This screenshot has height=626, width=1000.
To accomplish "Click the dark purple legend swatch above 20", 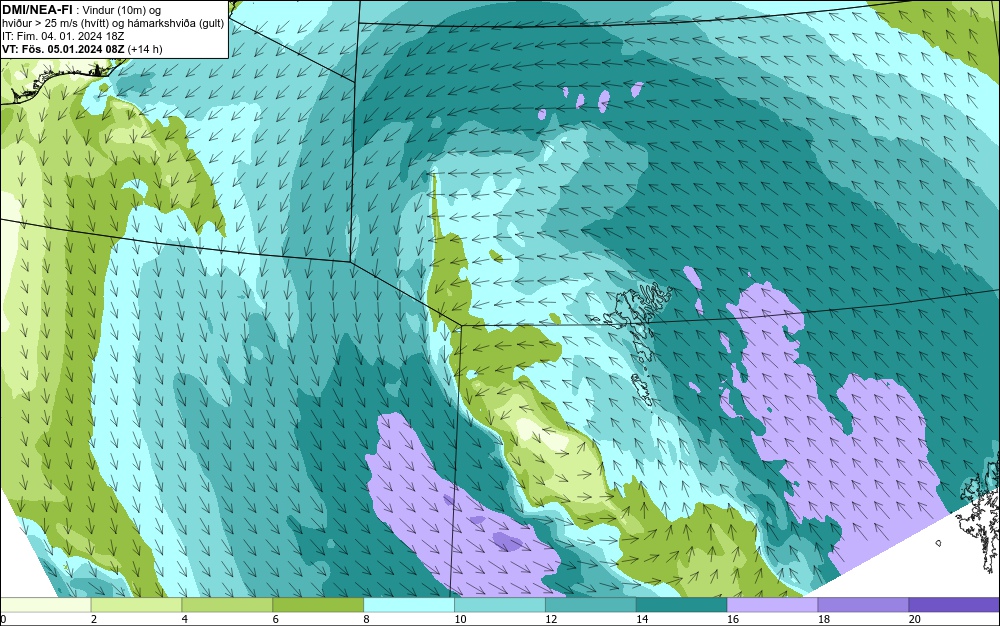I will pyautogui.click(x=954, y=605).
